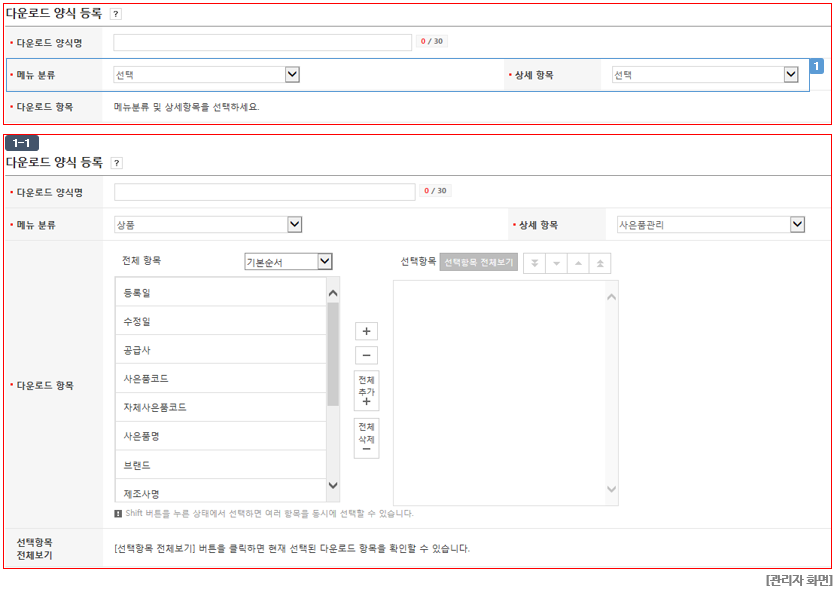The width and height of the screenshot is (835, 592).
Task: Select 공급사 in the 전체 항목 list
Action: [220, 350]
